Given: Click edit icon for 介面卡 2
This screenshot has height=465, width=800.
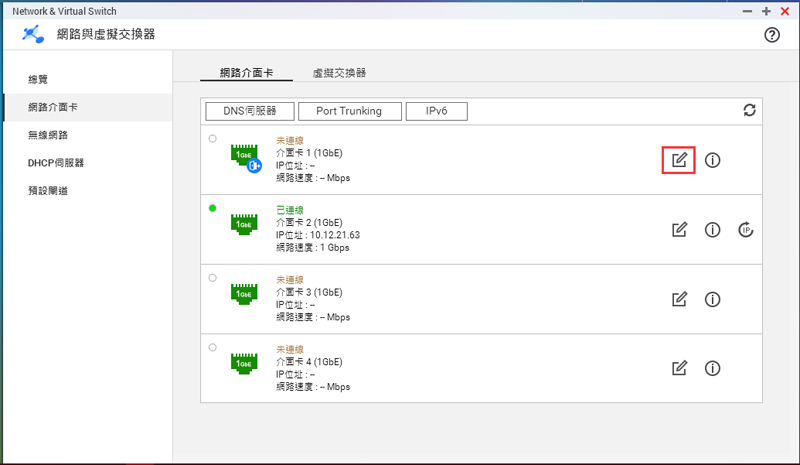Looking at the screenshot, I should 679,230.
